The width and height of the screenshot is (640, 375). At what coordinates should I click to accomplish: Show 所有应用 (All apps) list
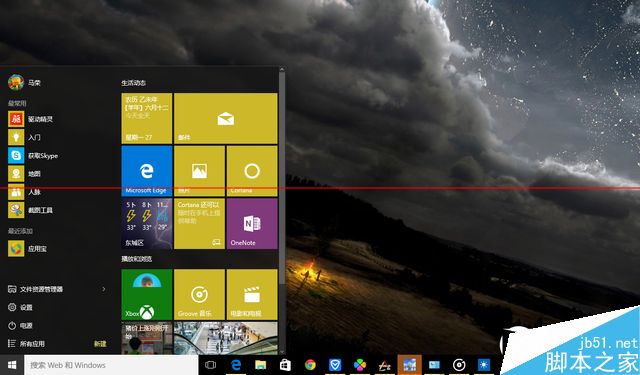(27, 344)
